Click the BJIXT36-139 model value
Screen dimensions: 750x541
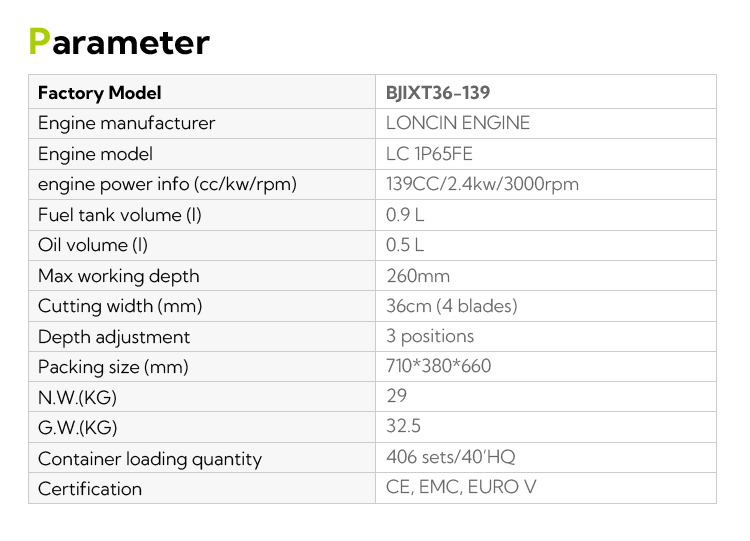[x=438, y=93]
